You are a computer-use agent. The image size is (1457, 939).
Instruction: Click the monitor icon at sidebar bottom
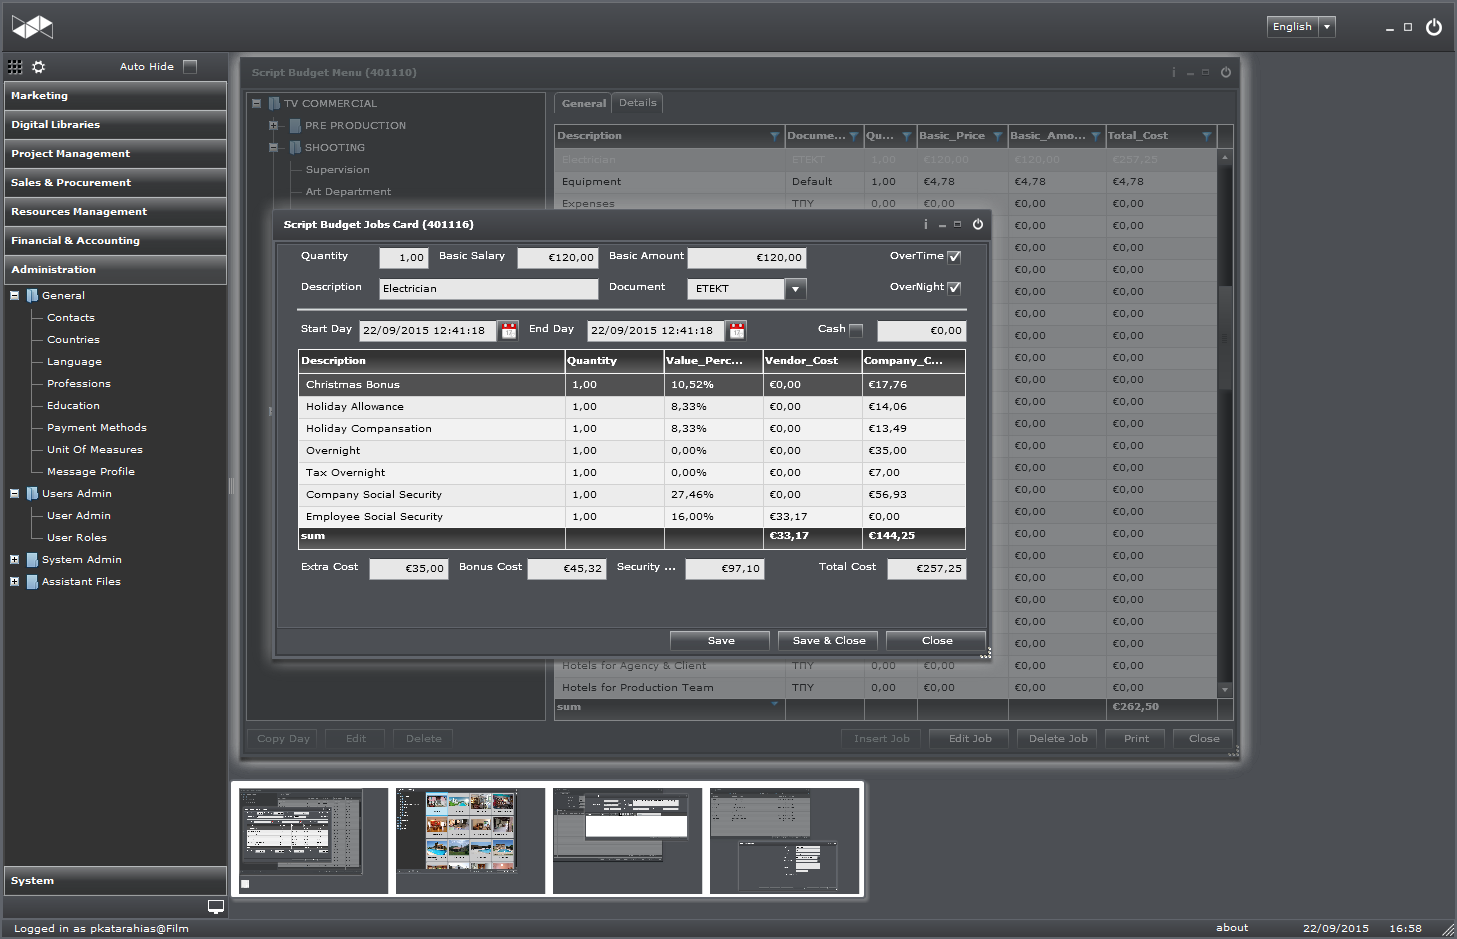tap(215, 907)
